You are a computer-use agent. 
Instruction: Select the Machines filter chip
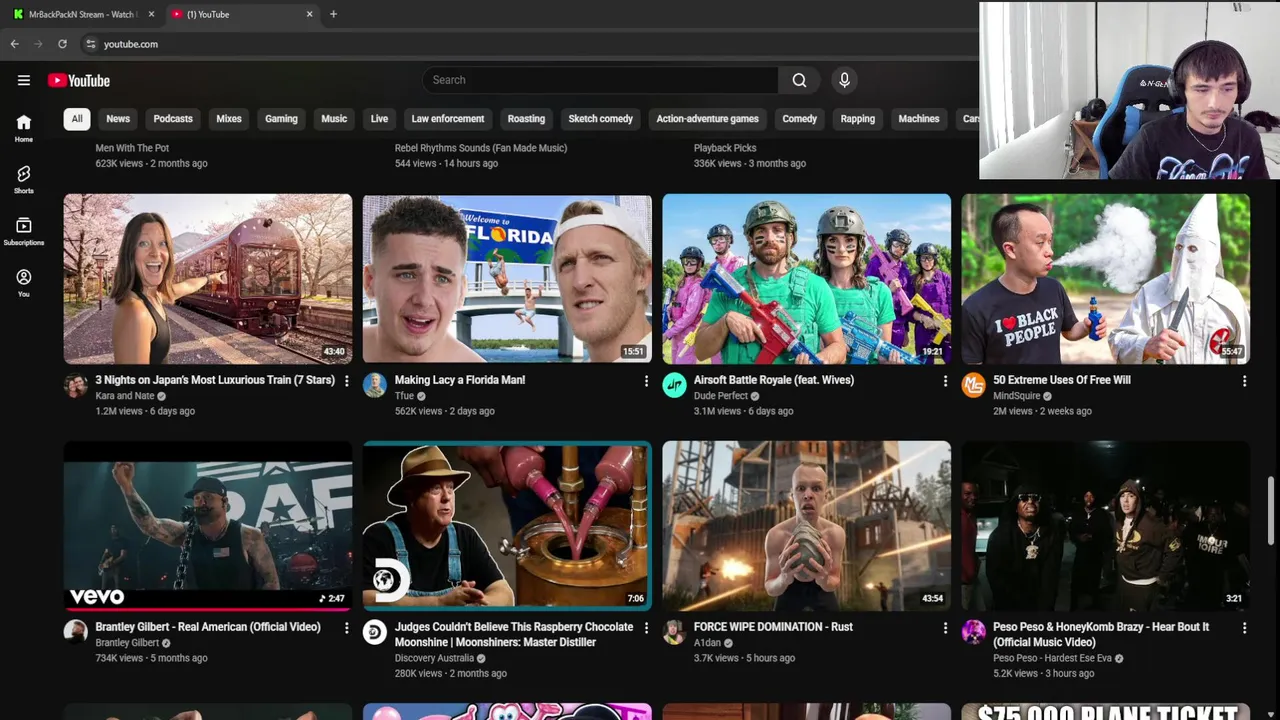click(x=919, y=119)
